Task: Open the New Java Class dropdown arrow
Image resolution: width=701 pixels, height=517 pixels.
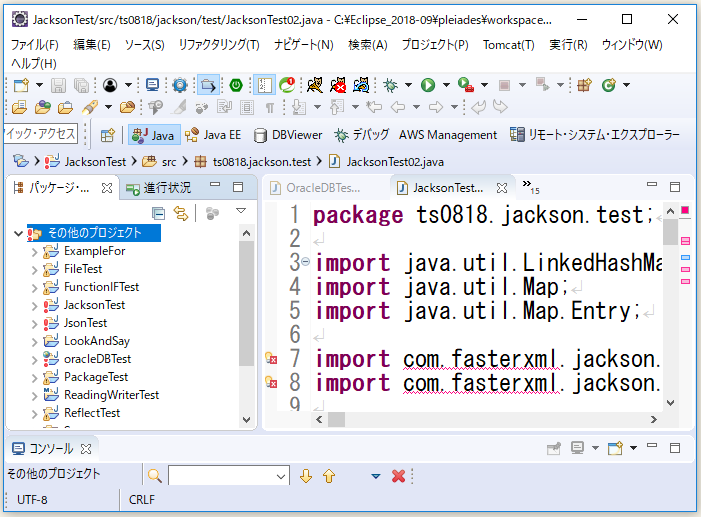Action: click(626, 85)
